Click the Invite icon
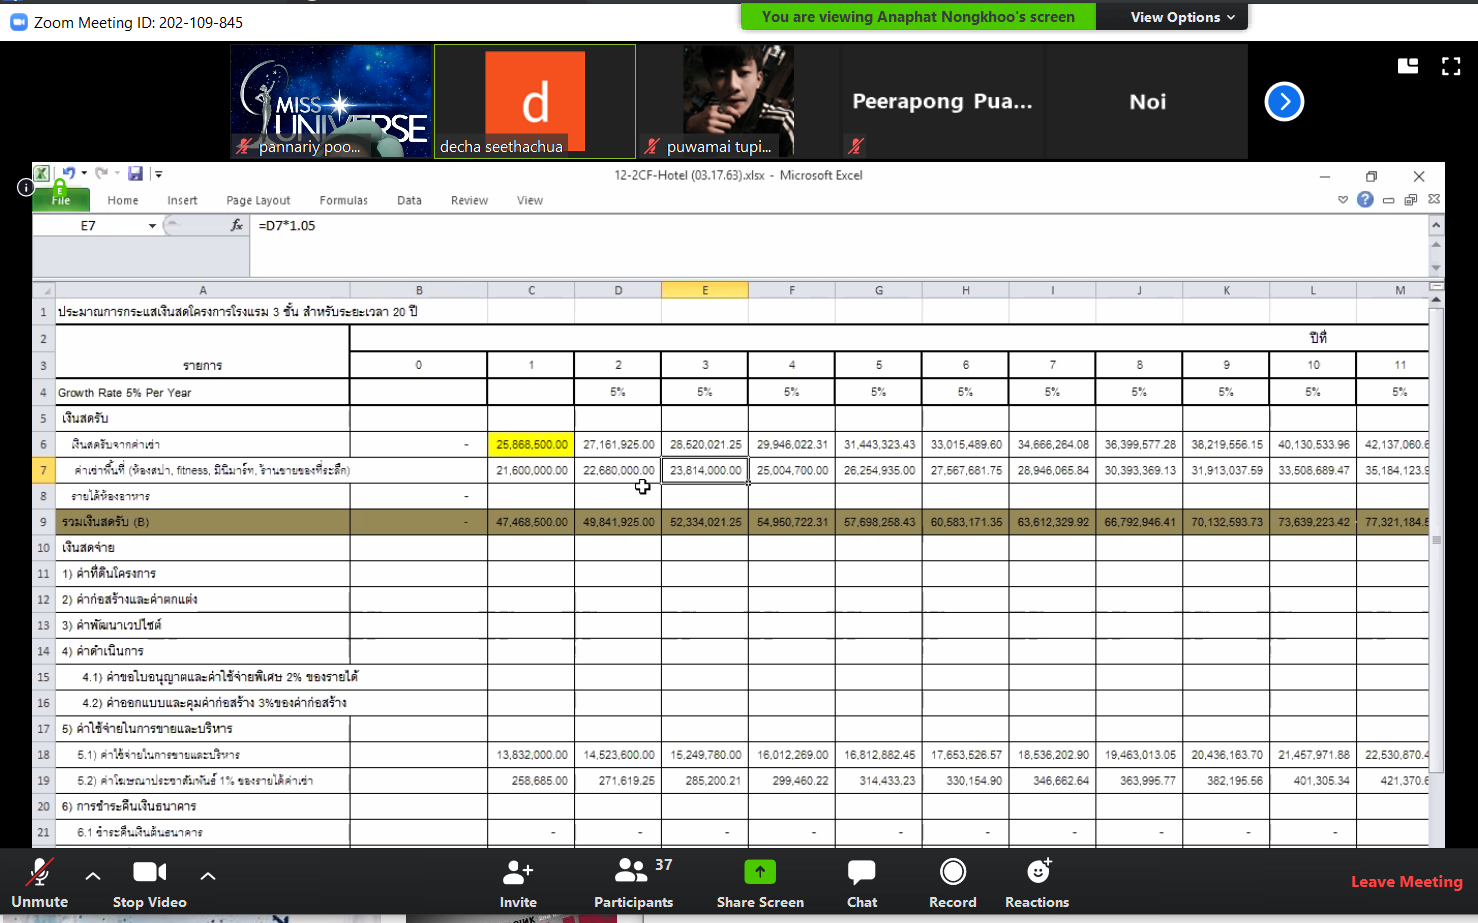Image resolution: width=1478 pixels, height=923 pixels. tap(517, 873)
